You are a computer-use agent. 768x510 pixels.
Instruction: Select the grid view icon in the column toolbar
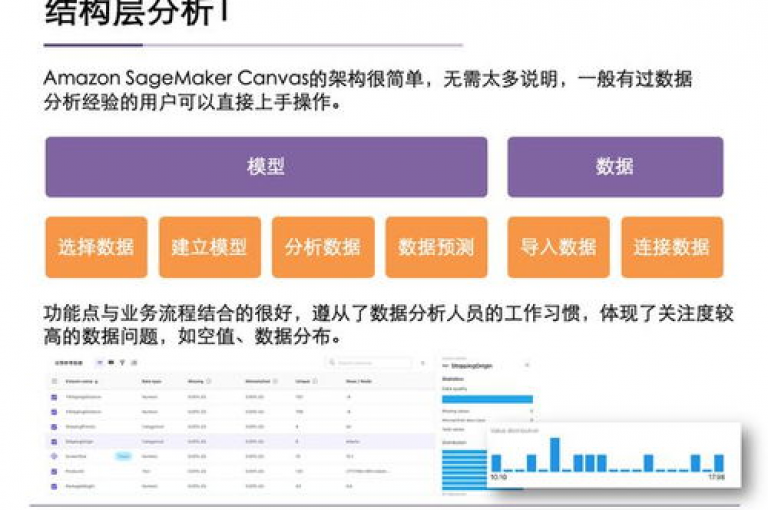point(111,363)
